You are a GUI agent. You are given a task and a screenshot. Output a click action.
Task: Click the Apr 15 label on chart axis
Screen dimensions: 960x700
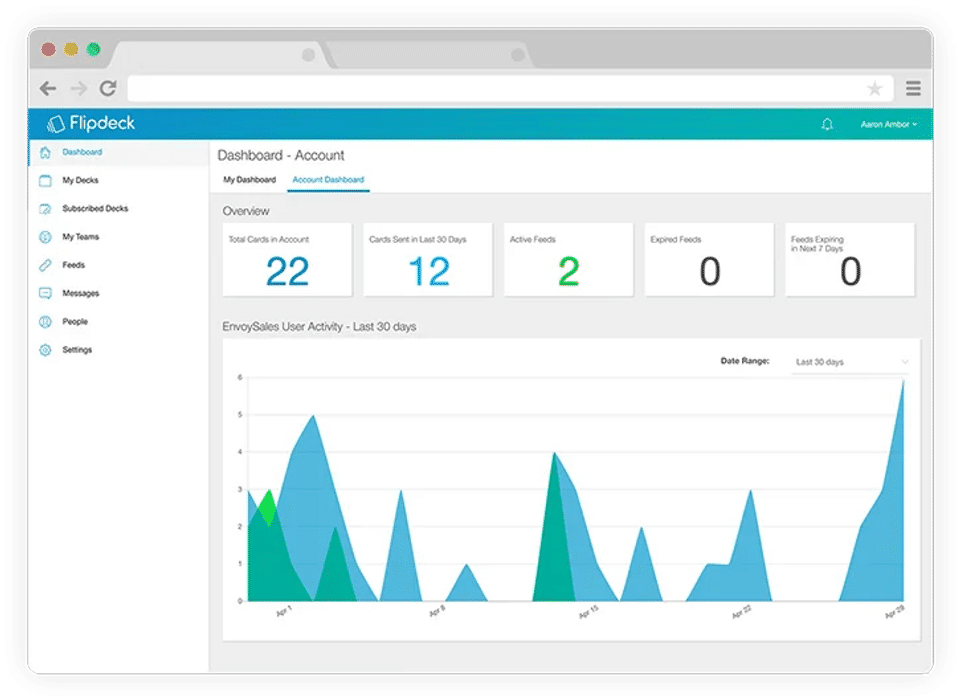(588, 612)
